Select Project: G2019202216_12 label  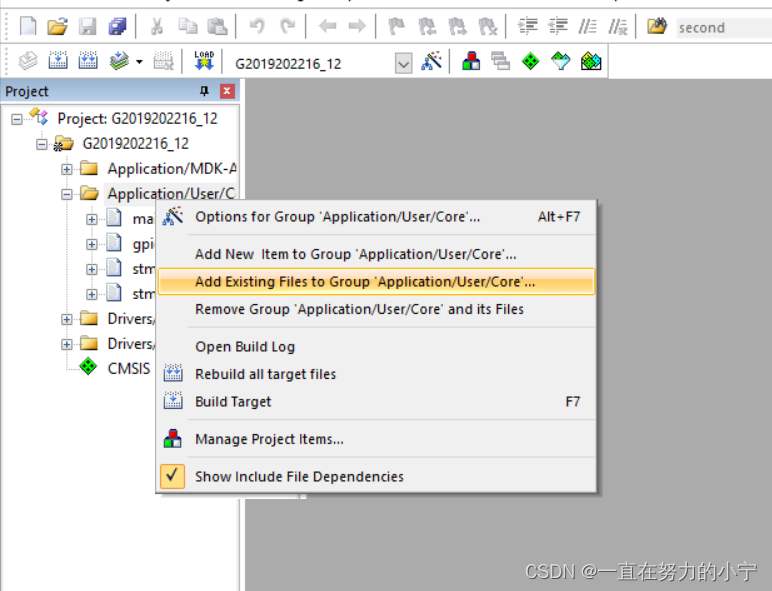[x=137, y=119]
